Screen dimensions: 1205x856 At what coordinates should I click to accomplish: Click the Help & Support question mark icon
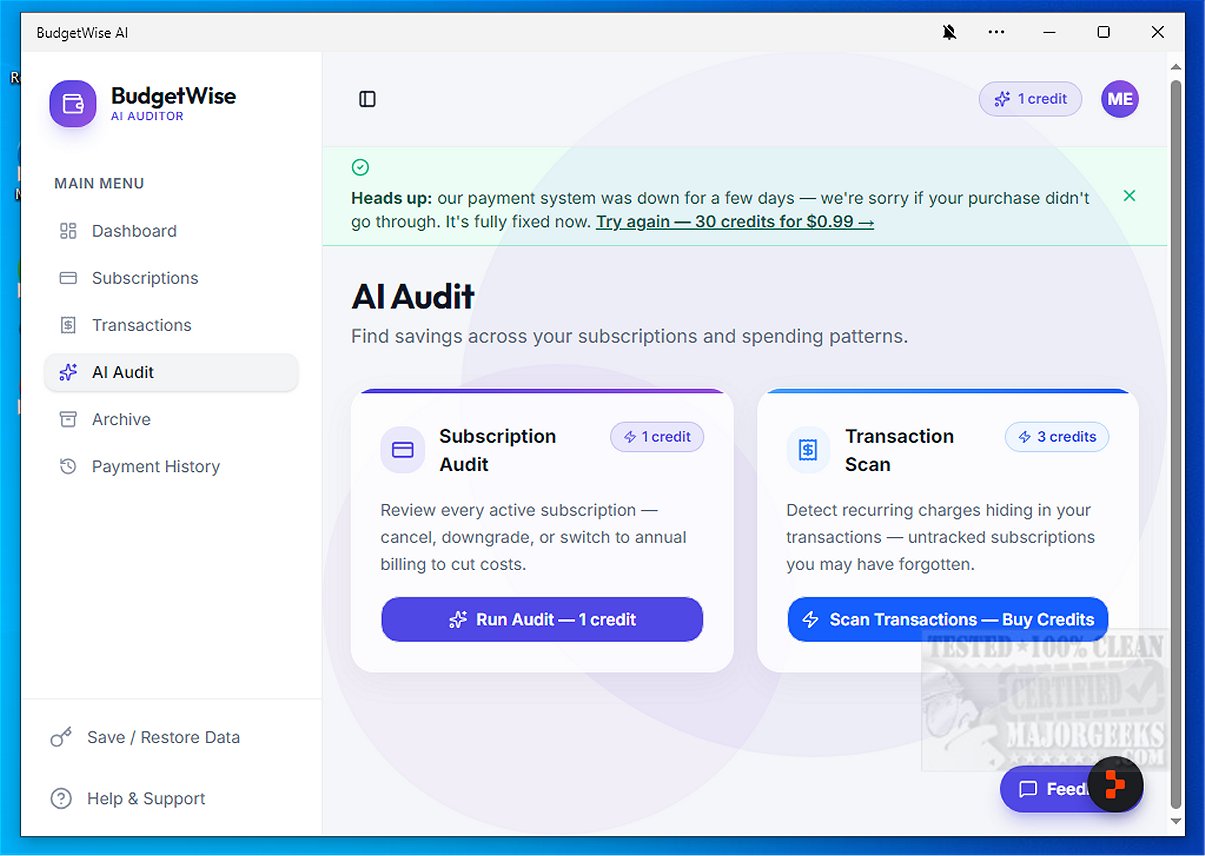61,798
